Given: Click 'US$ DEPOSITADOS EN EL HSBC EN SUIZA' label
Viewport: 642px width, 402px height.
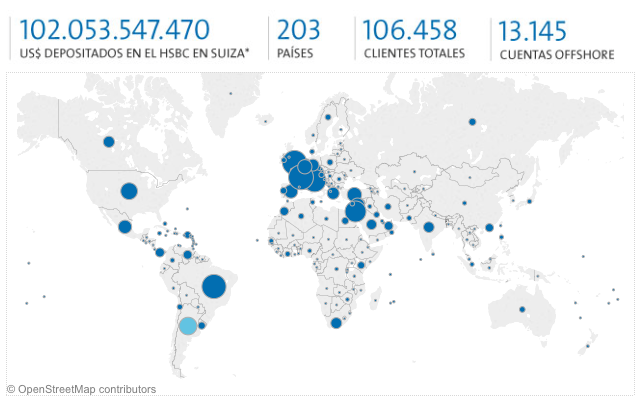Looking at the screenshot, I should tap(134, 53).
